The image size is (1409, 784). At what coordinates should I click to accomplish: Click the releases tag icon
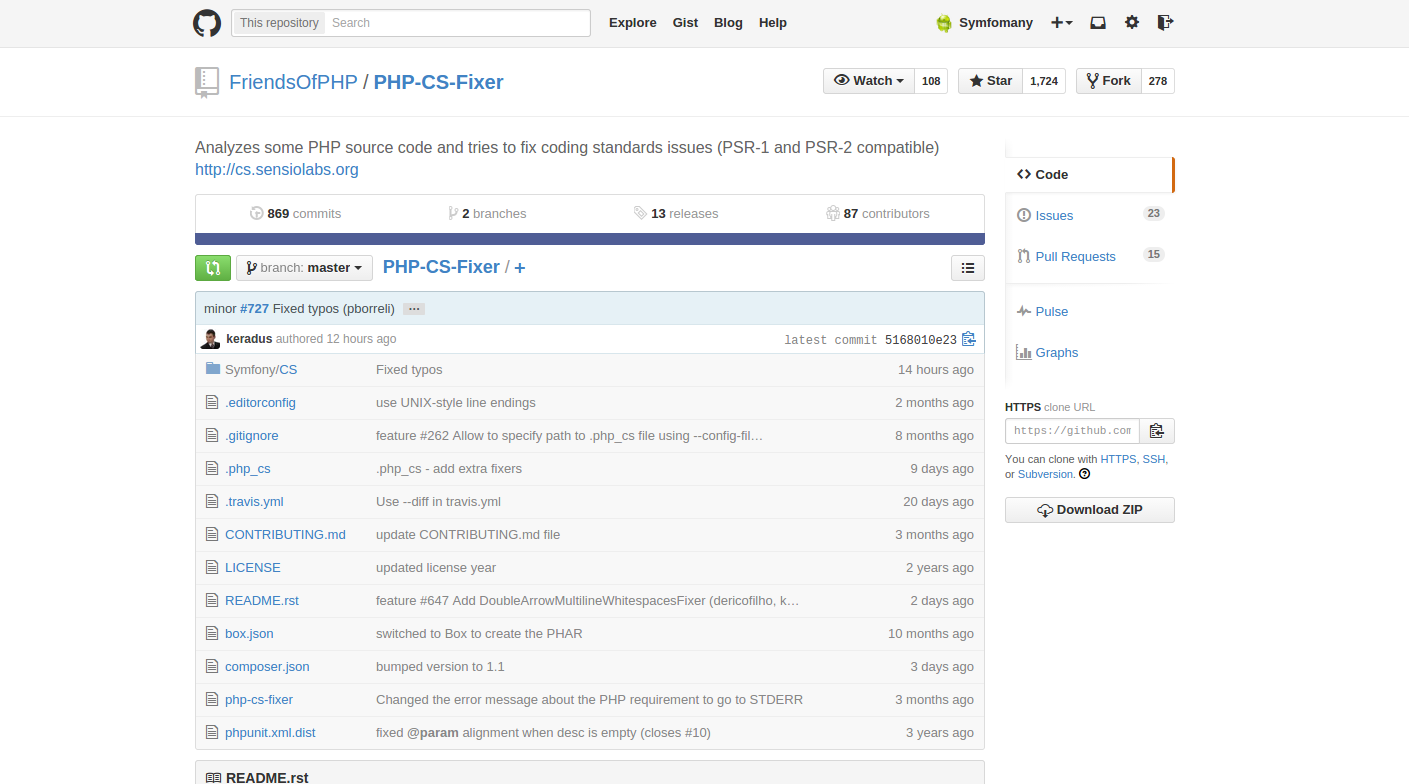click(640, 213)
